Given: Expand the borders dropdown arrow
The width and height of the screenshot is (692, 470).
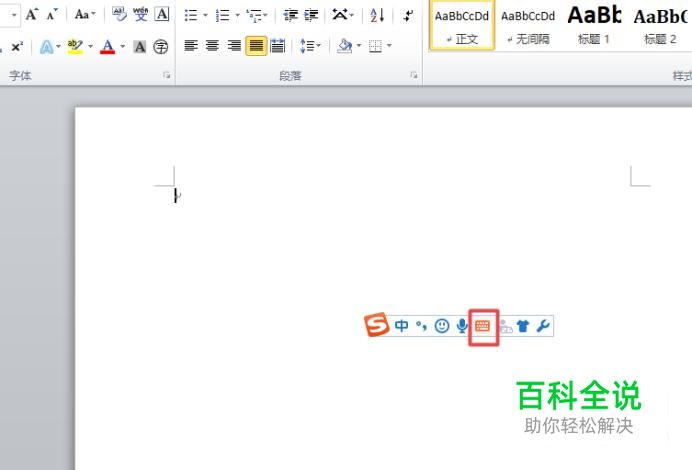Looking at the screenshot, I should pyautogui.click(x=389, y=46).
